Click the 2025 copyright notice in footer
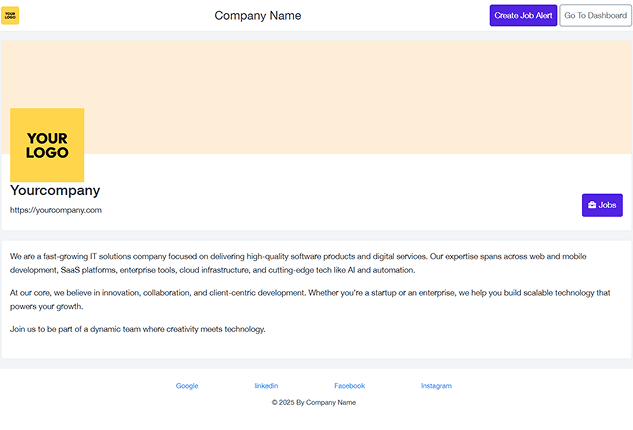Viewport: 633px width, 430px height. (x=314, y=403)
